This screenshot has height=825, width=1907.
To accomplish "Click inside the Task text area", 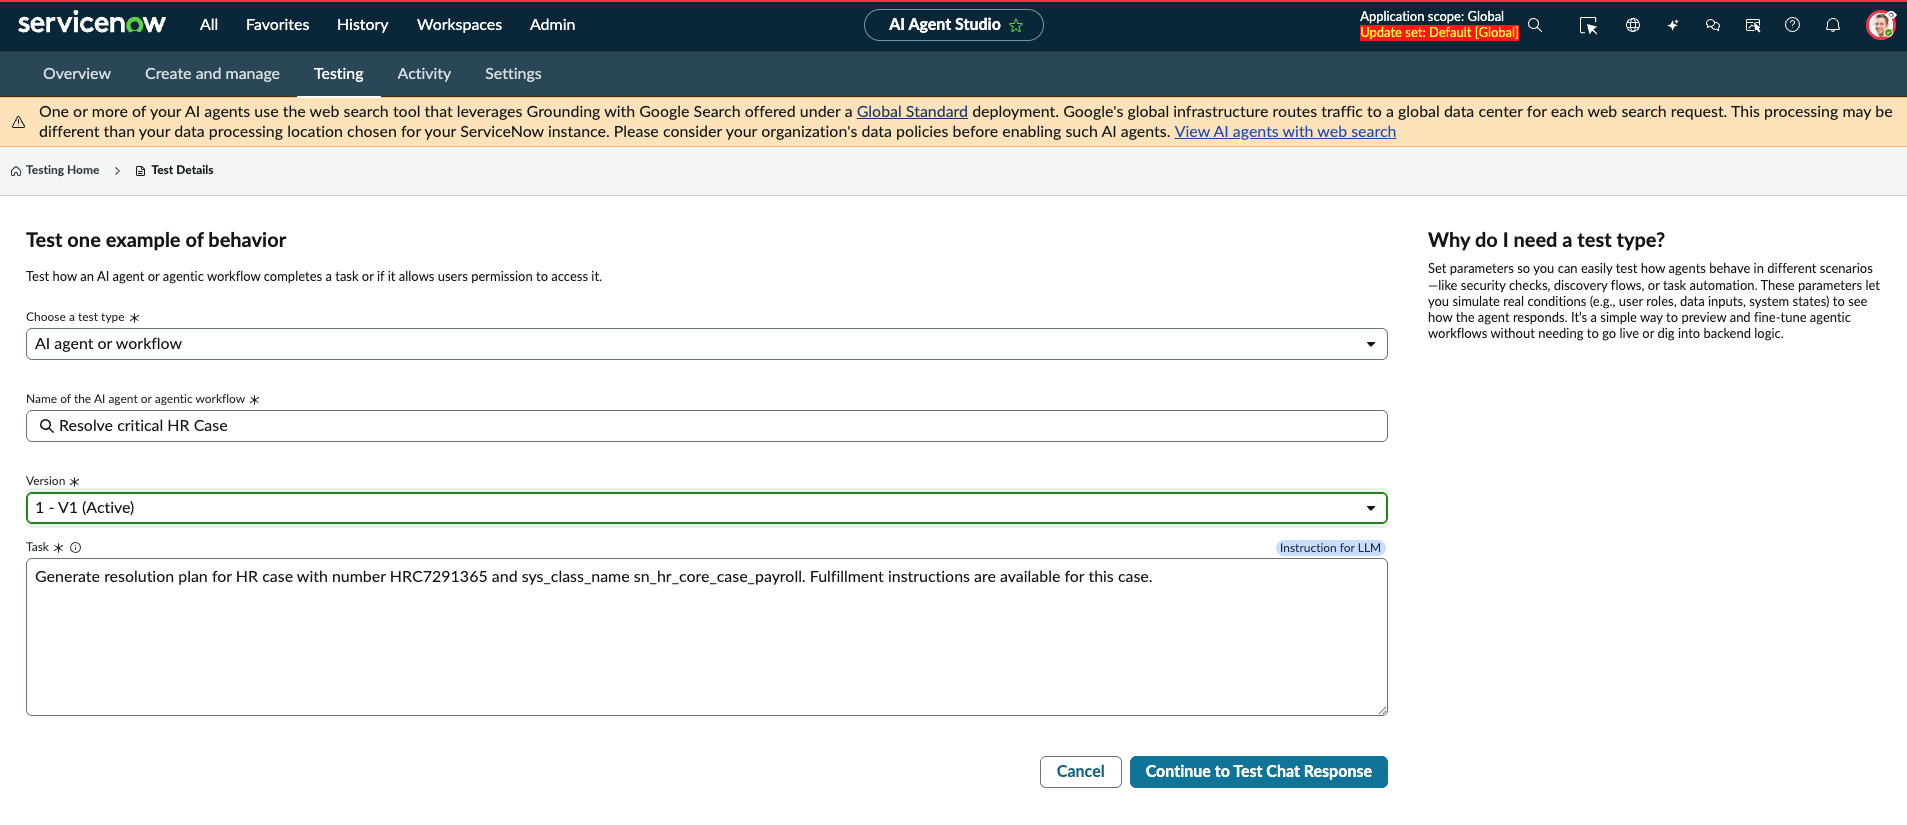I will (x=706, y=637).
